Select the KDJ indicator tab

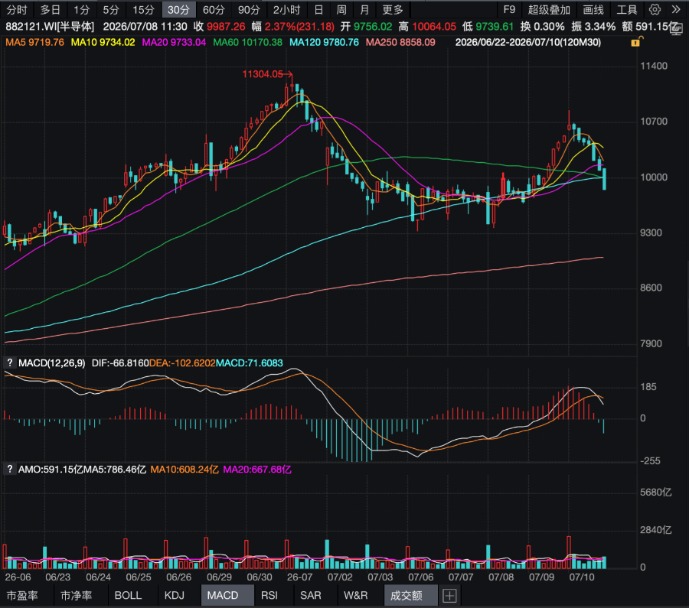pyautogui.click(x=174, y=595)
